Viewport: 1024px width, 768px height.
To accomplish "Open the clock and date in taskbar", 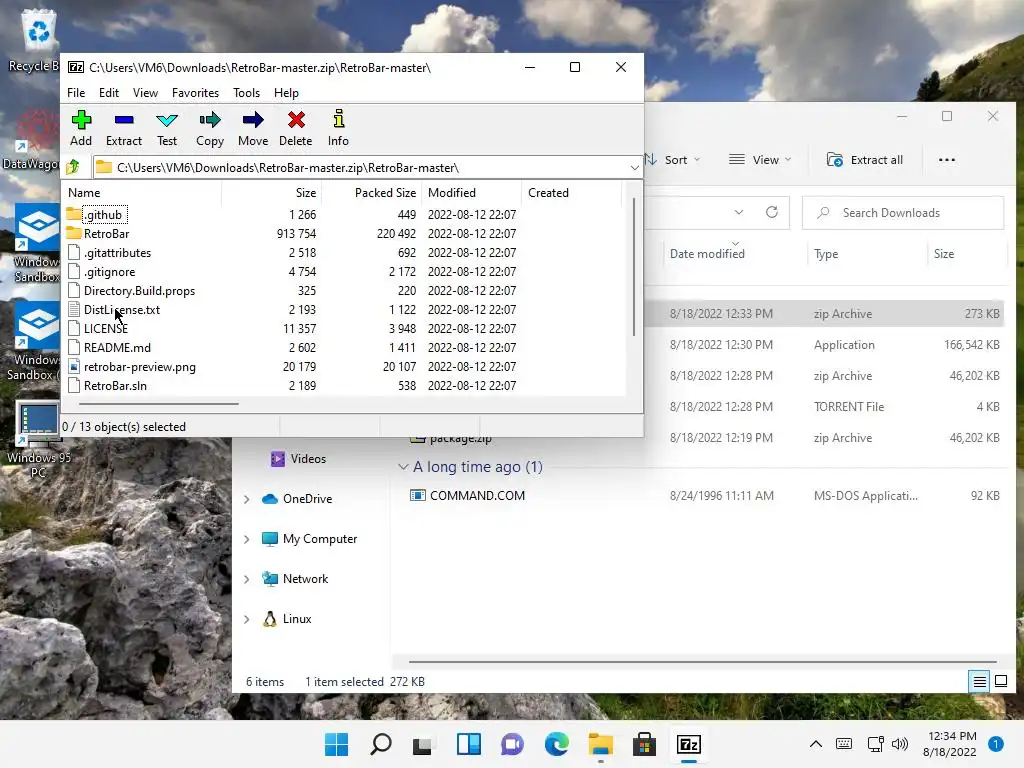I will tap(950, 744).
